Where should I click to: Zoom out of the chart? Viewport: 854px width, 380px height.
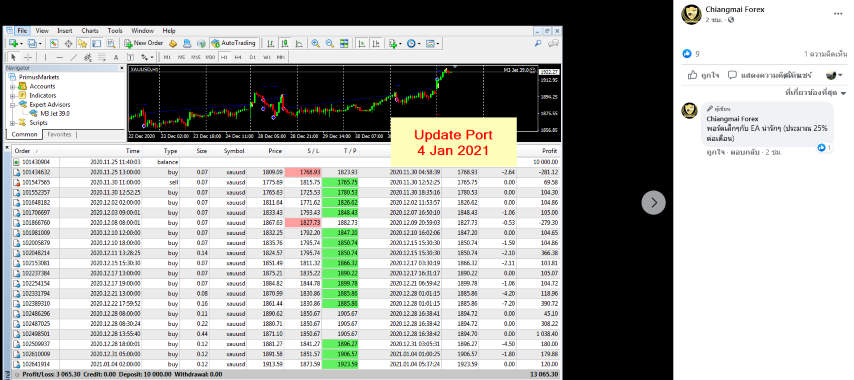[330, 44]
